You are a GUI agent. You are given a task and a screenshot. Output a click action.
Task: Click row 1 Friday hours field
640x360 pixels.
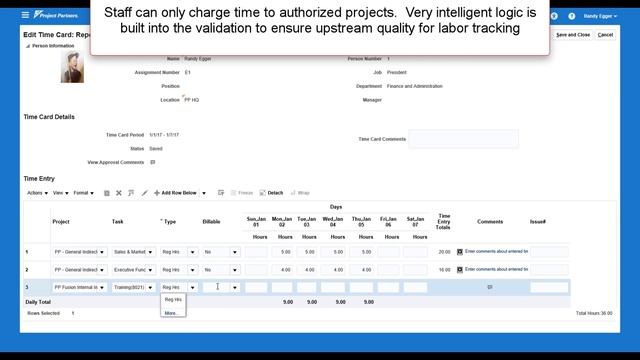(388, 252)
